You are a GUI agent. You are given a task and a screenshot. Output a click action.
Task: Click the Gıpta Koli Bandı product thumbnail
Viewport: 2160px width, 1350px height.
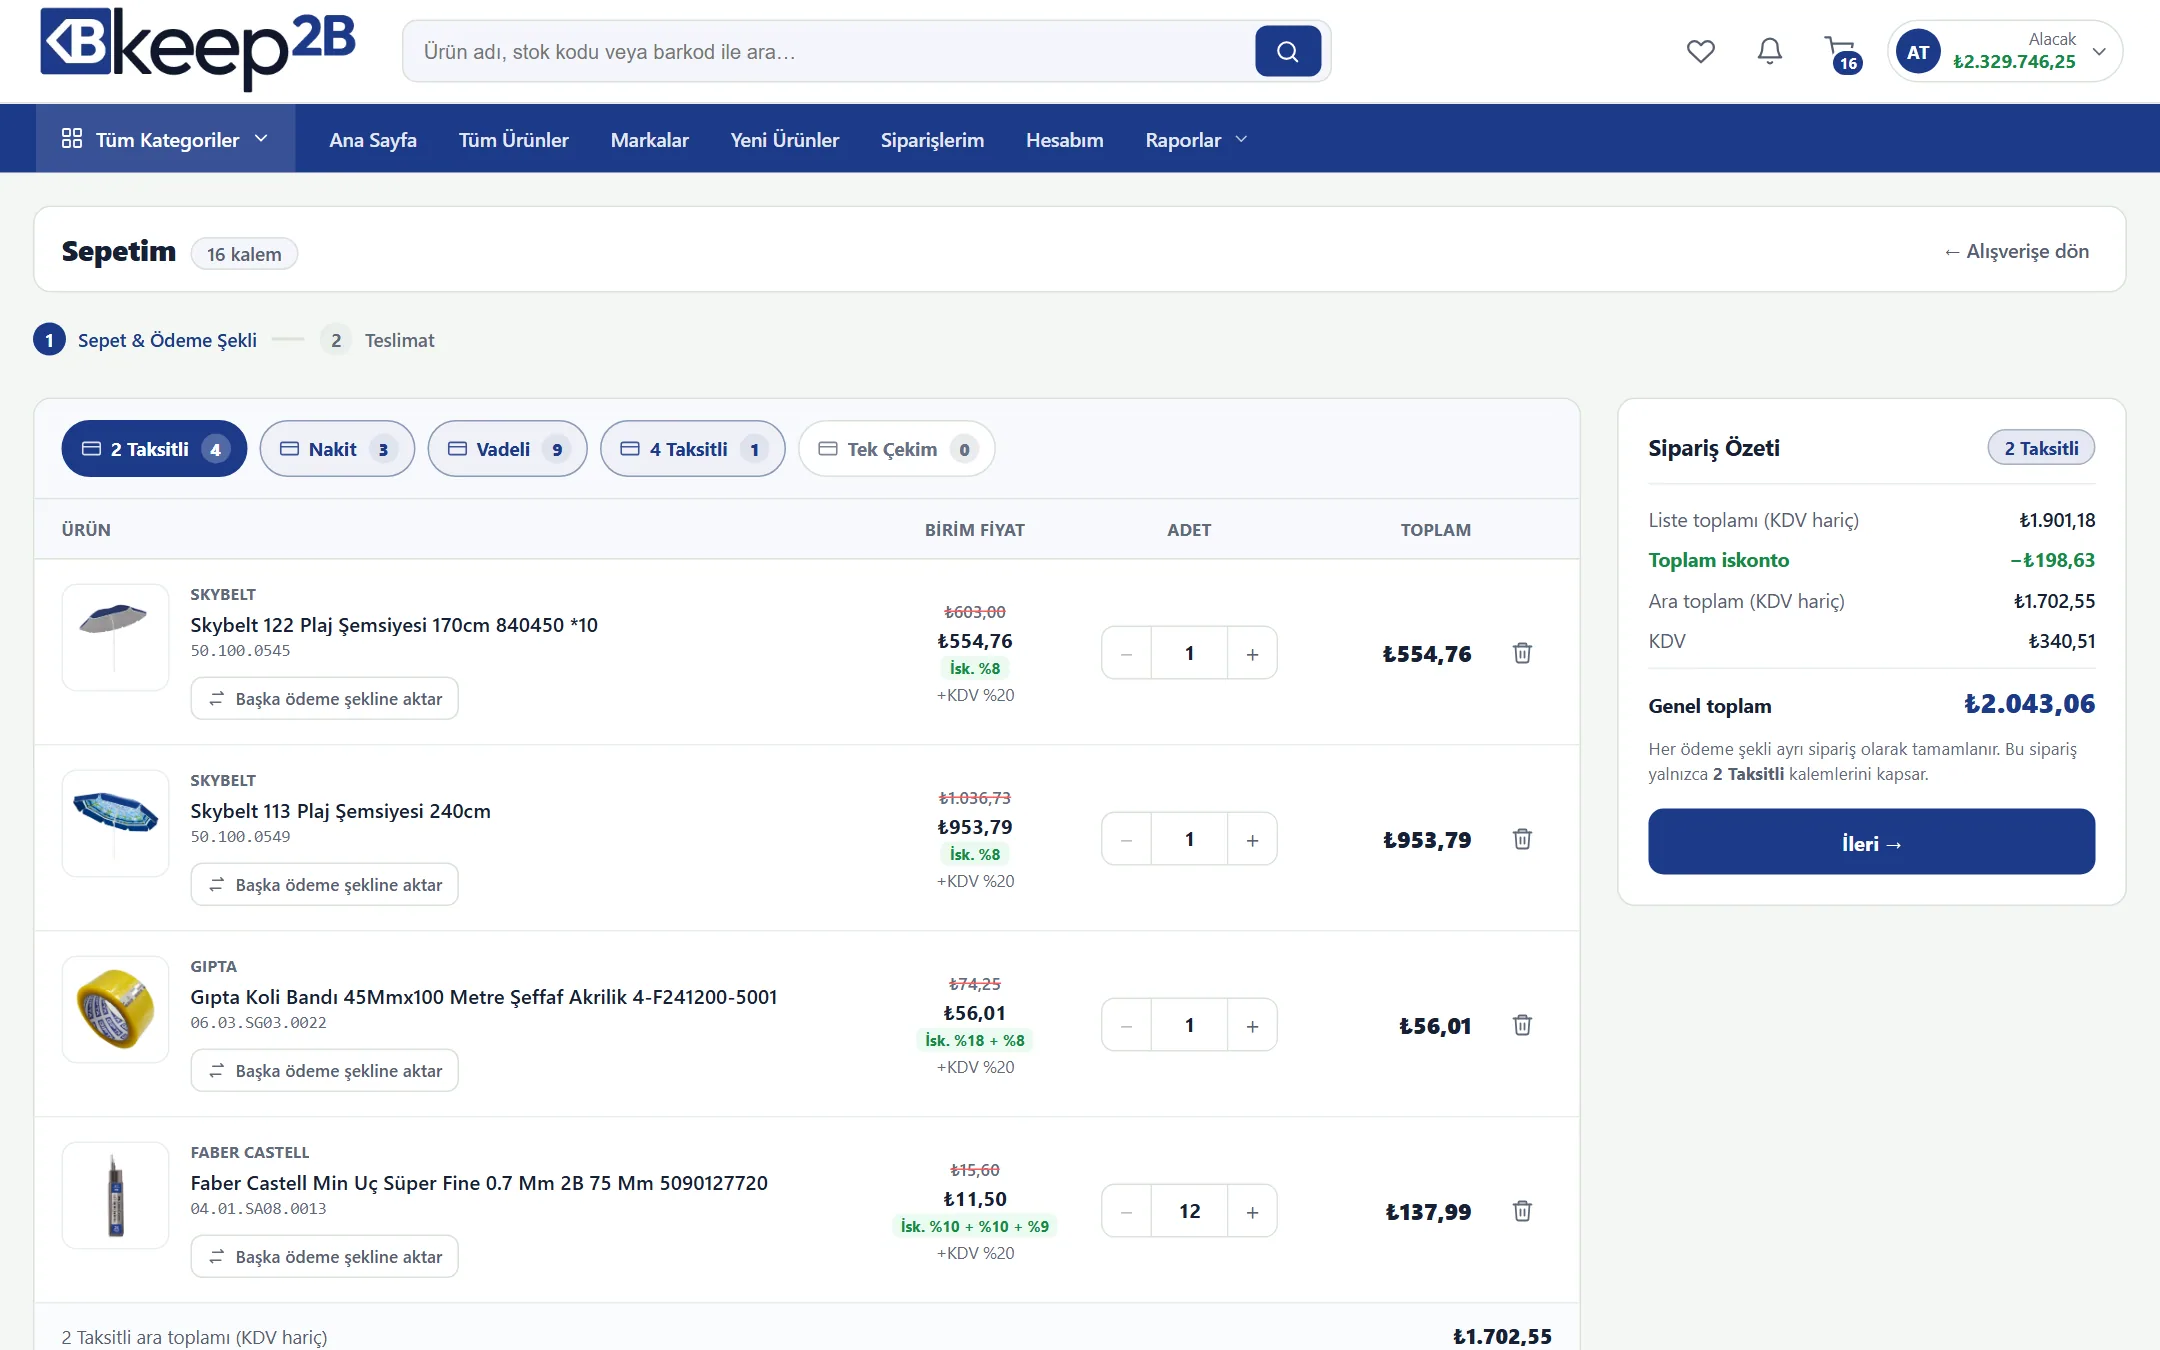pyautogui.click(x=115, y=1009)
